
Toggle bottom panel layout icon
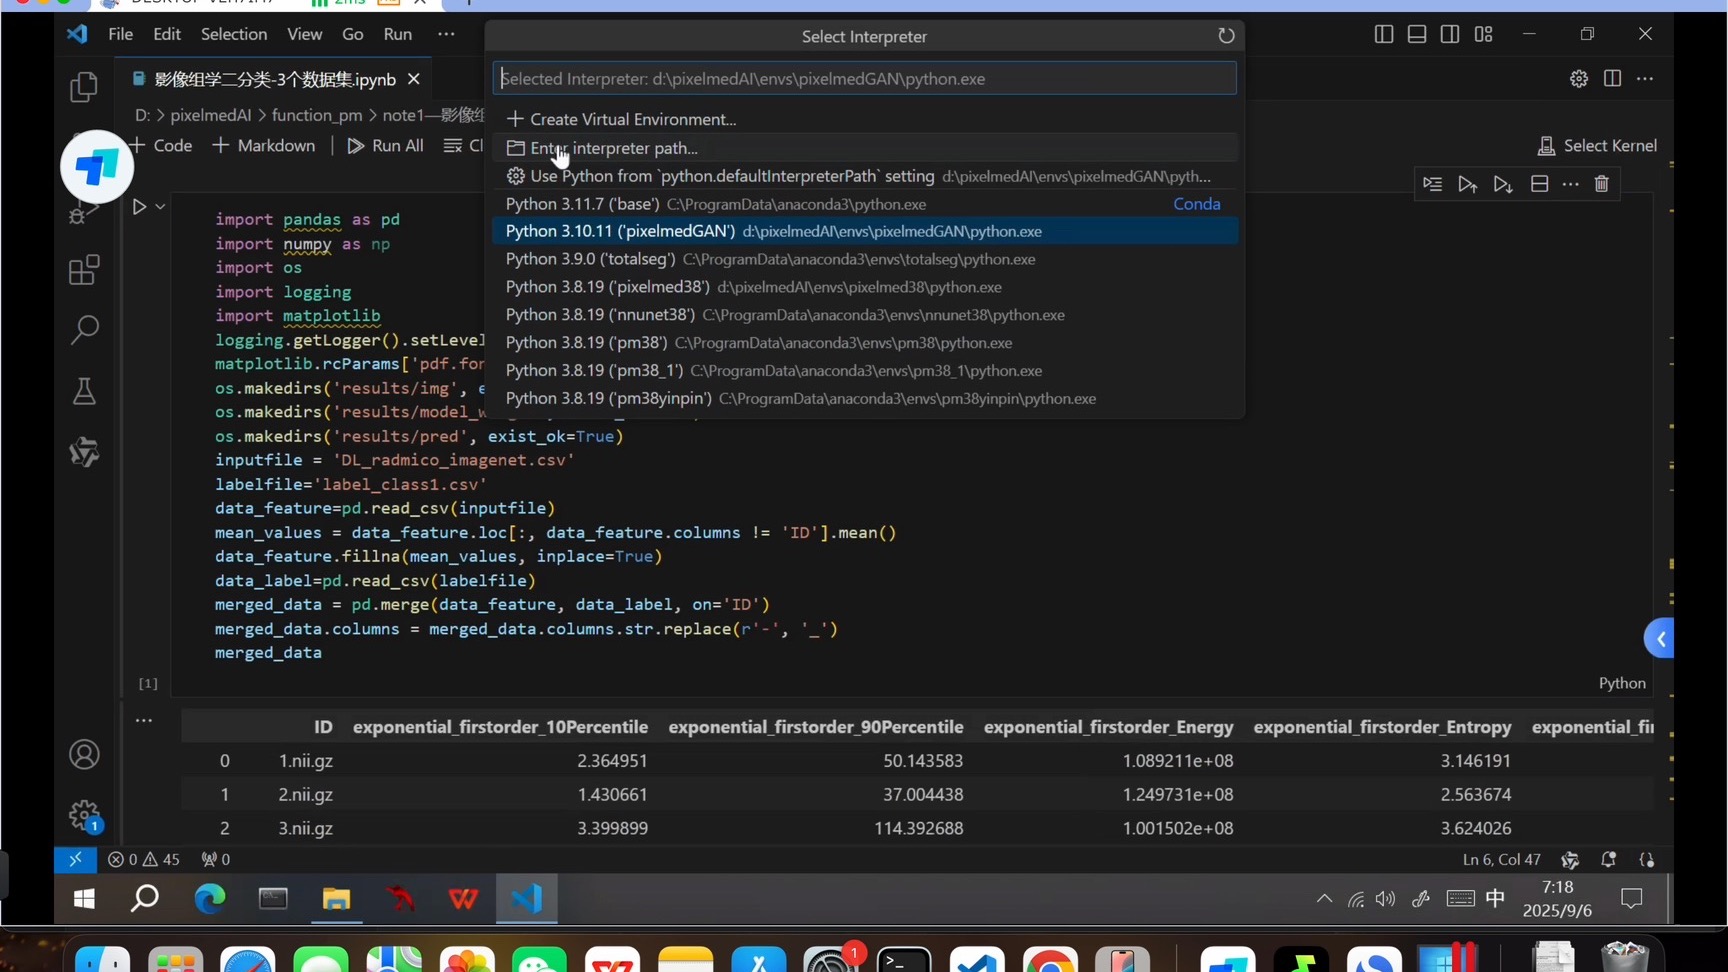1417,34
